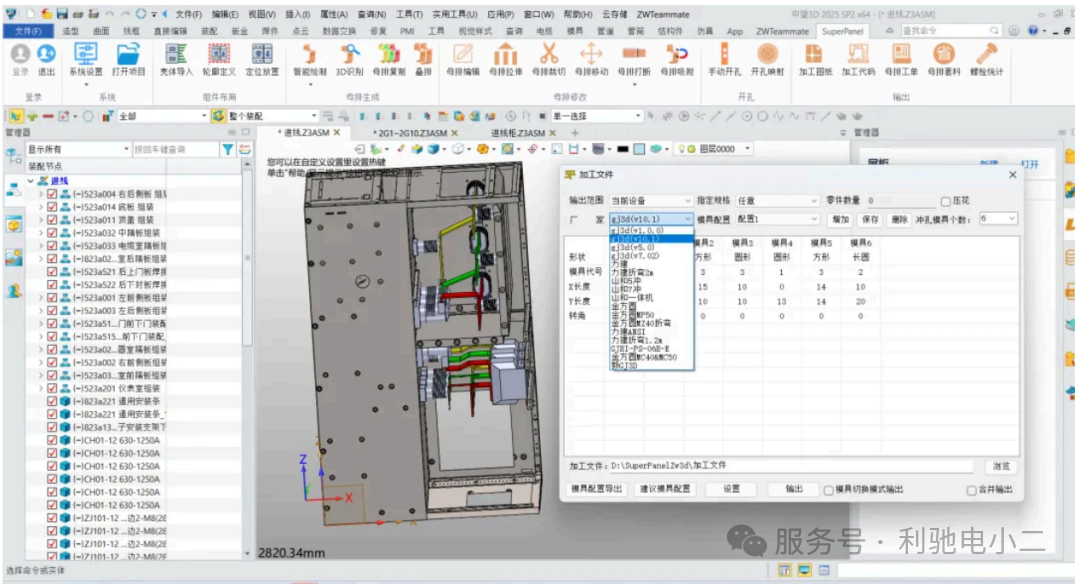Click the 建议模具配置 button
This screenshot has height=584, width=1080.
click(x=665, y=489)
